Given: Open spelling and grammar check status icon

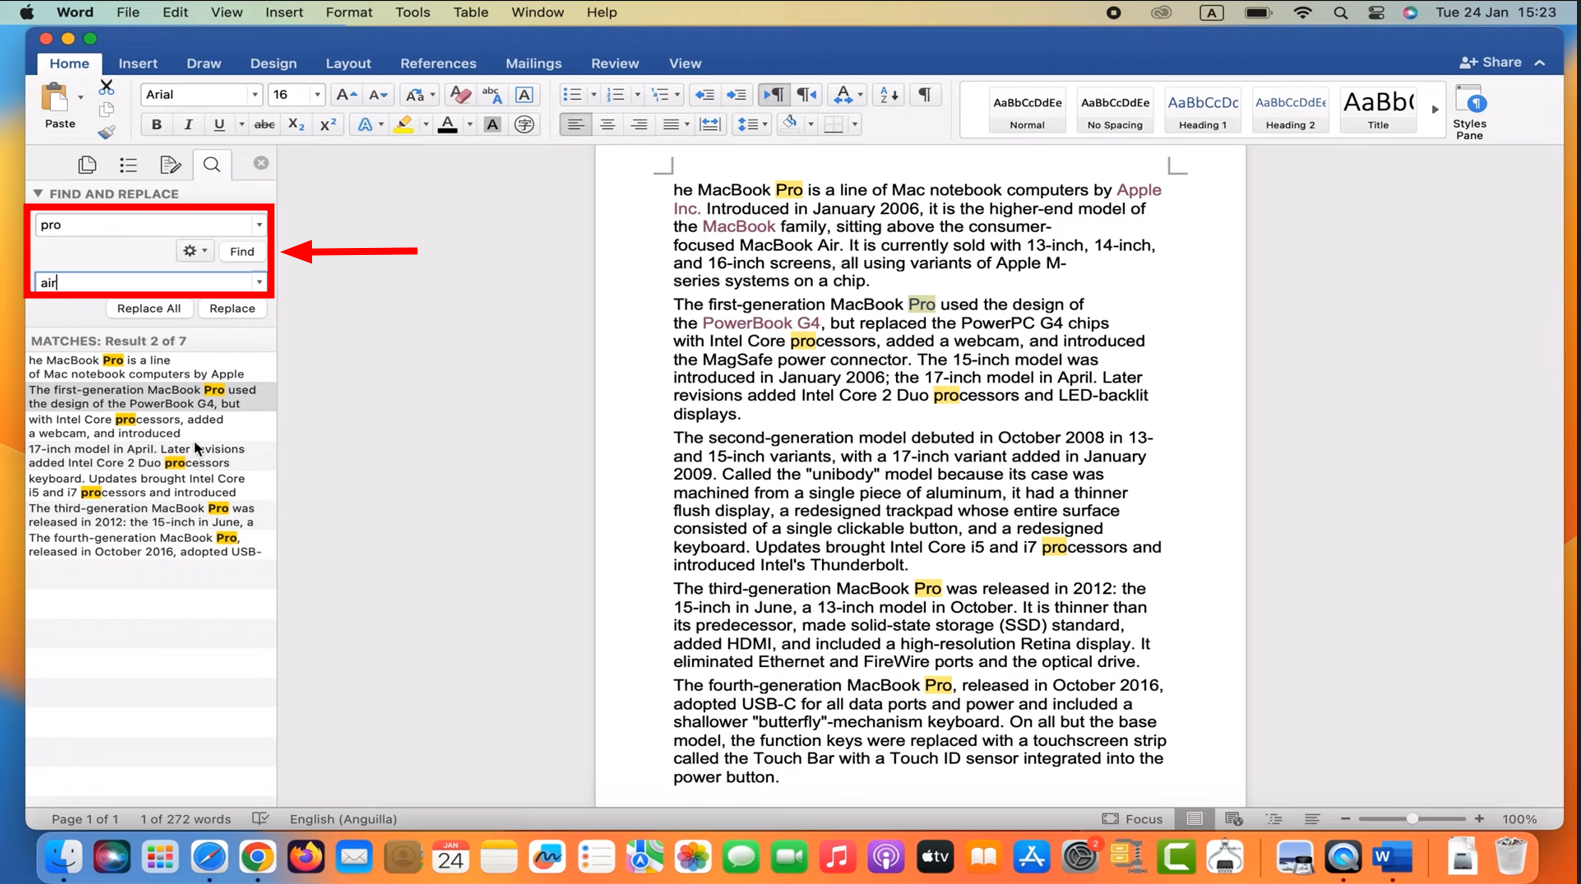Looking at the screenshot, I should click(x=261, y=819).
